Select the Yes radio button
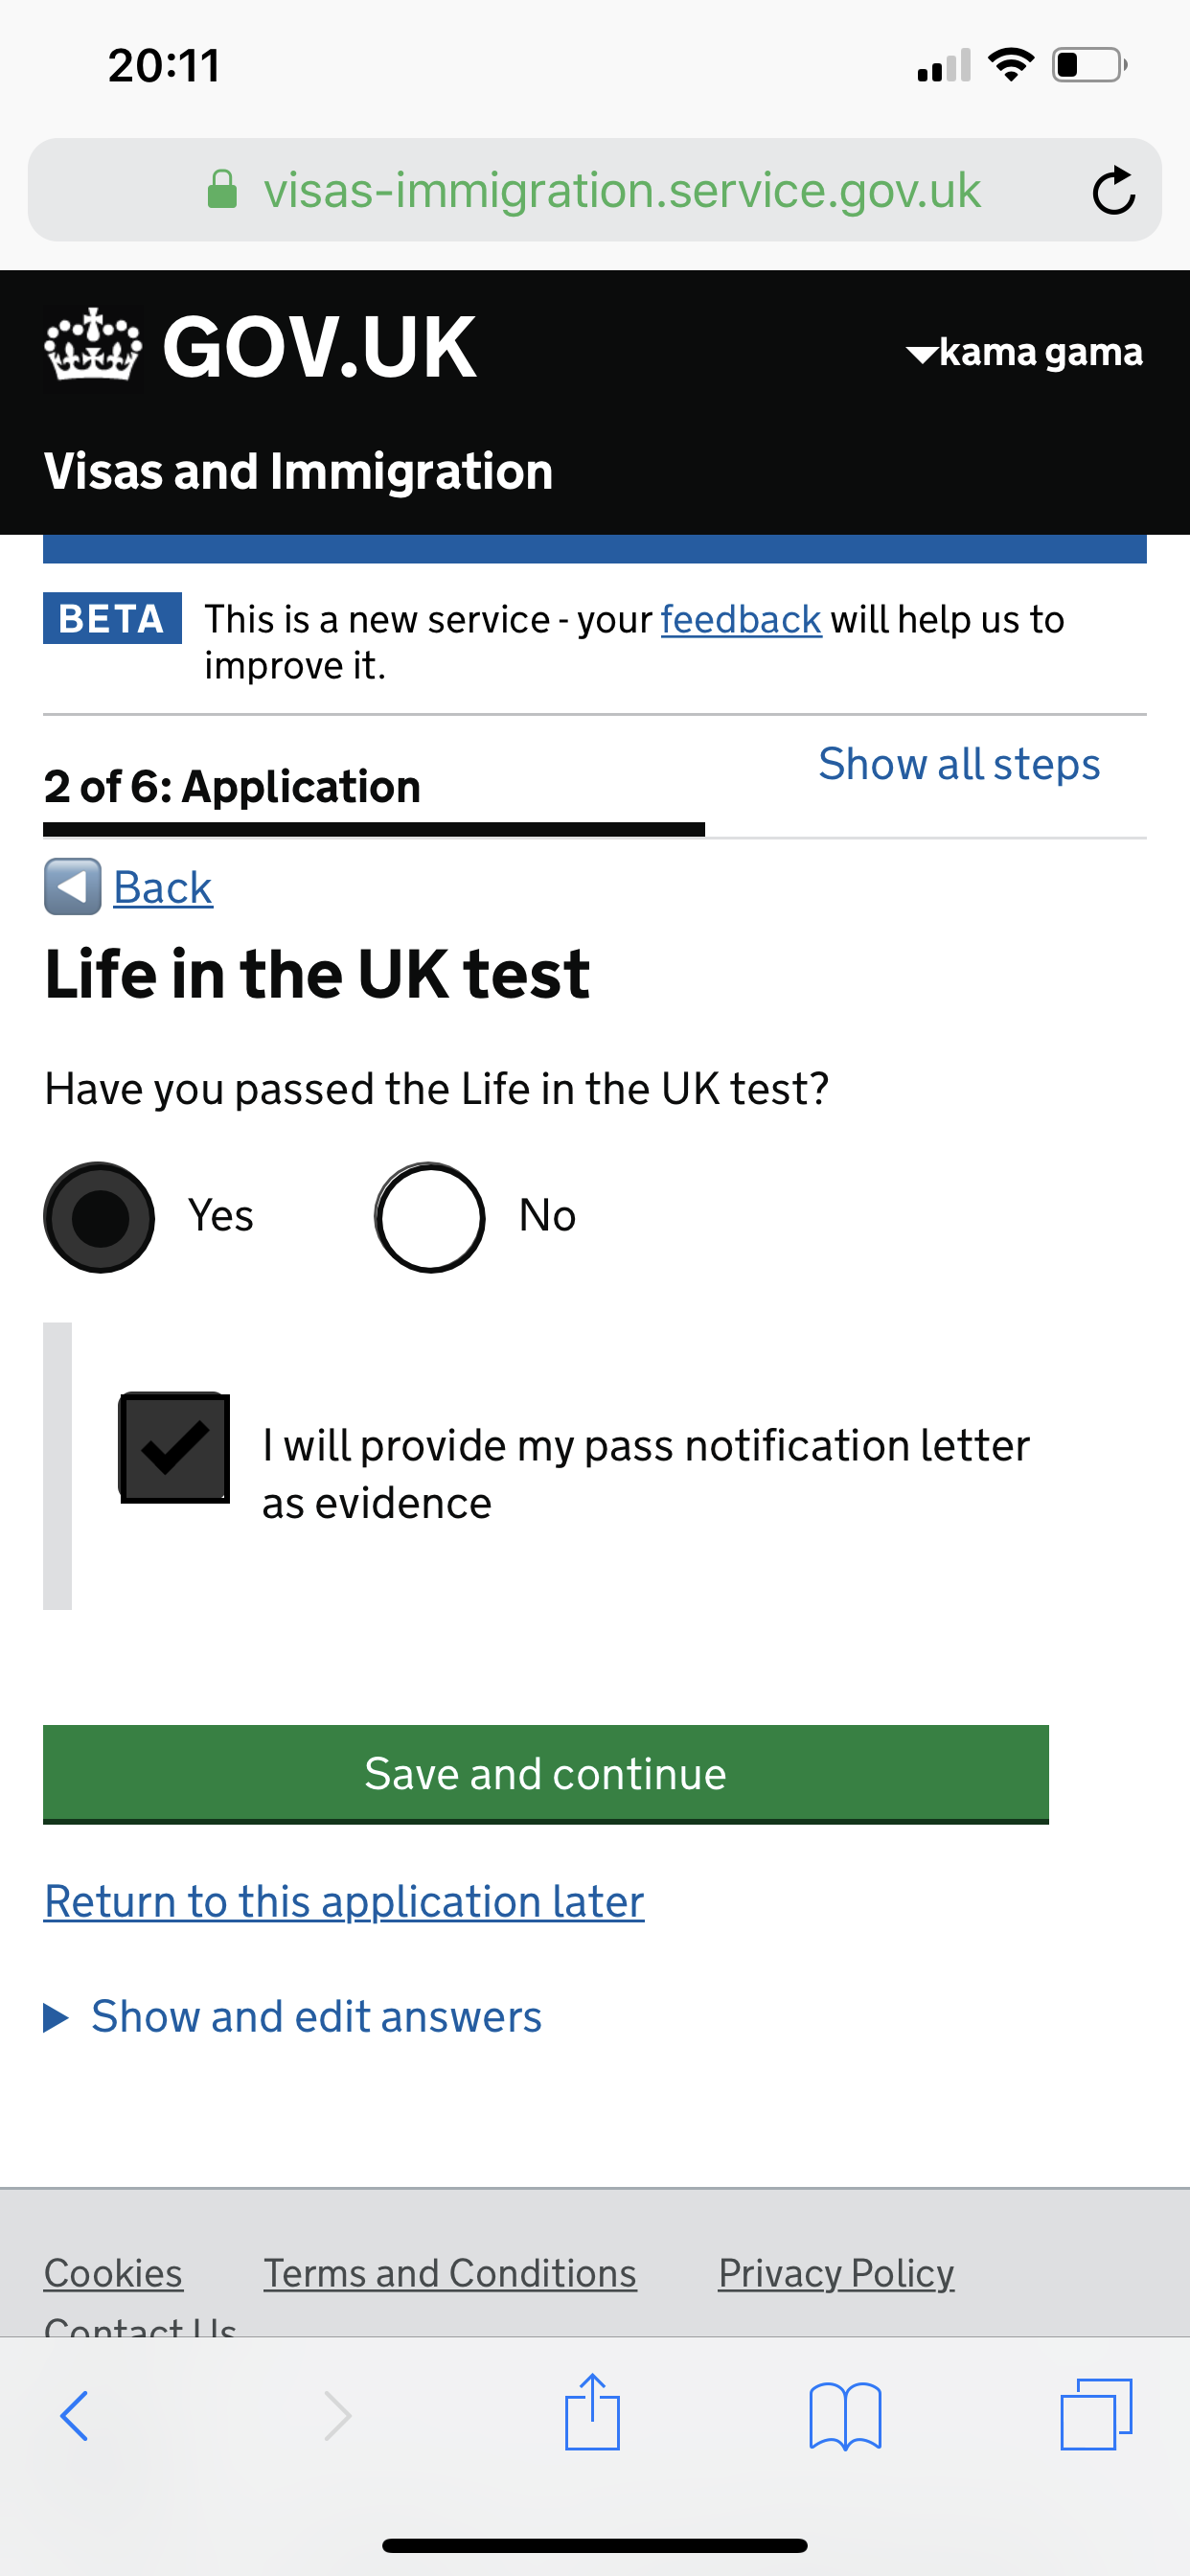The height and width of the screenshot is (2576, 1190). click(x=99, y=1217)
